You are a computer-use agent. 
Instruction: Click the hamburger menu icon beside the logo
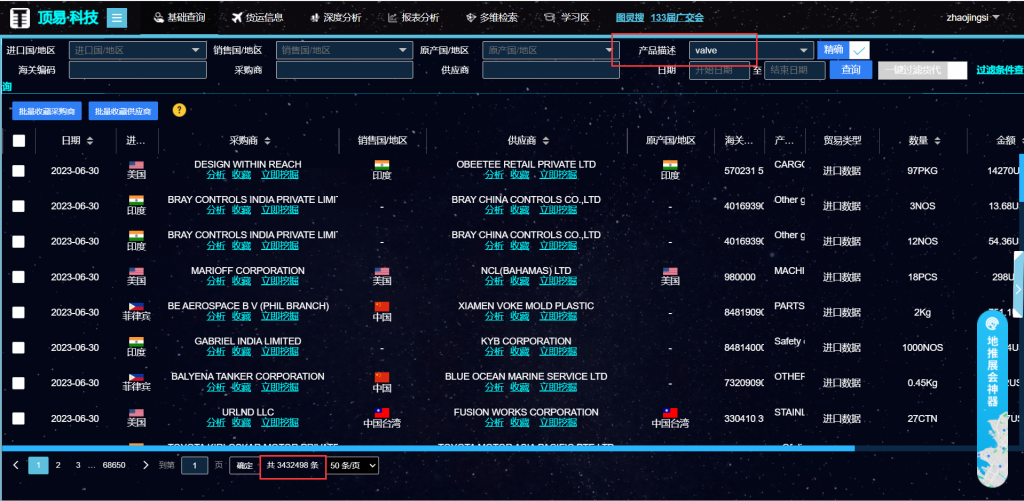coord(117,18)
